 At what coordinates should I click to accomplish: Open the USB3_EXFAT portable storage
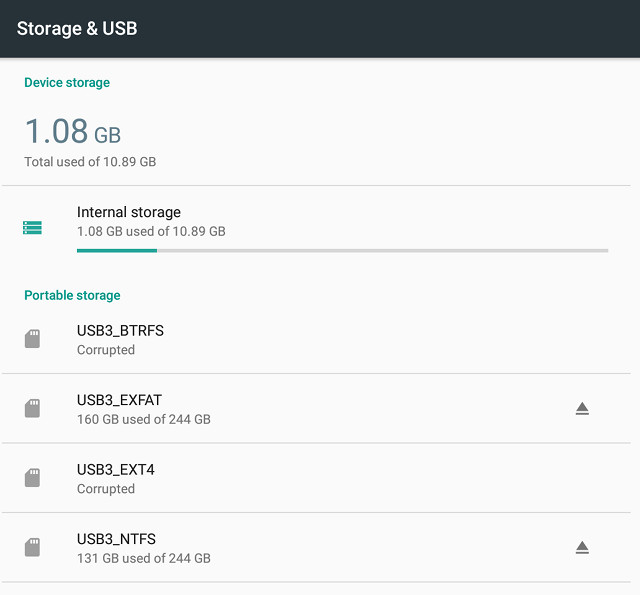pyautogui.click(x=316, y=409)
